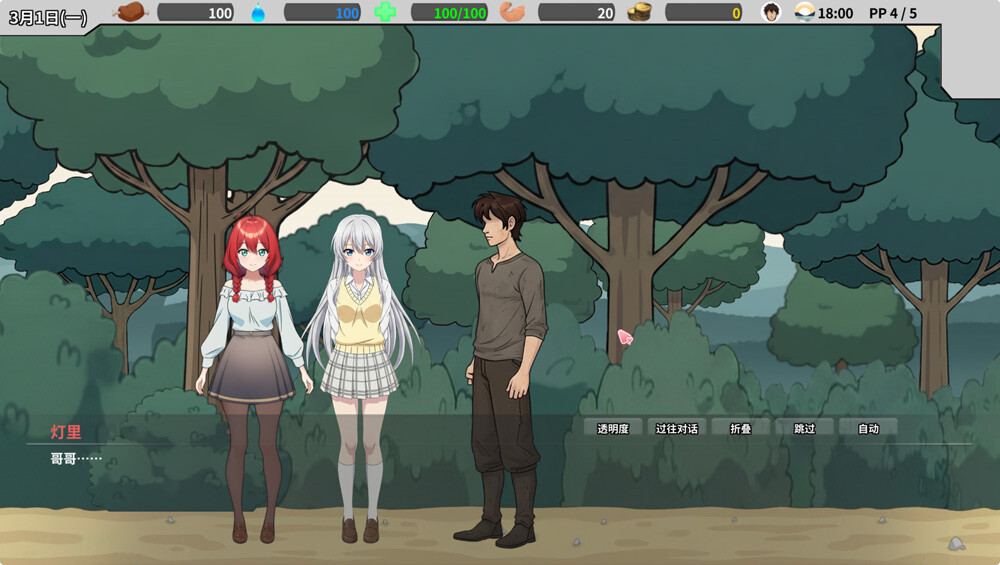Collapse dialogue box with 折叠

[x=740, y=429]
